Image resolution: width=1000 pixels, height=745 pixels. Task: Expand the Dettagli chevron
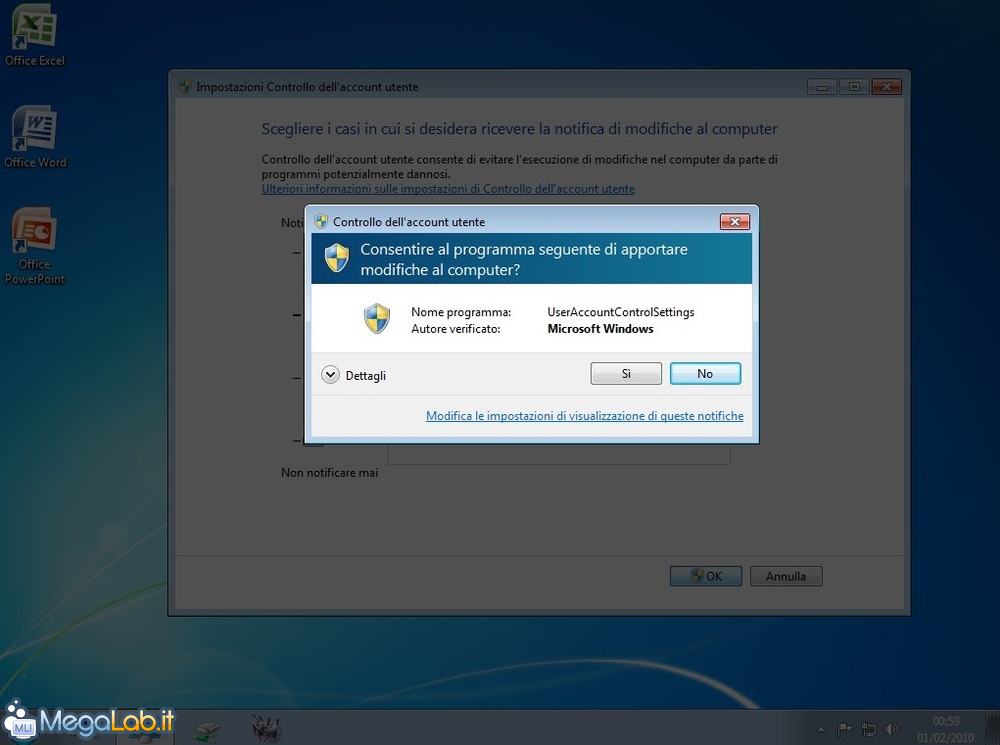point(330,375)
